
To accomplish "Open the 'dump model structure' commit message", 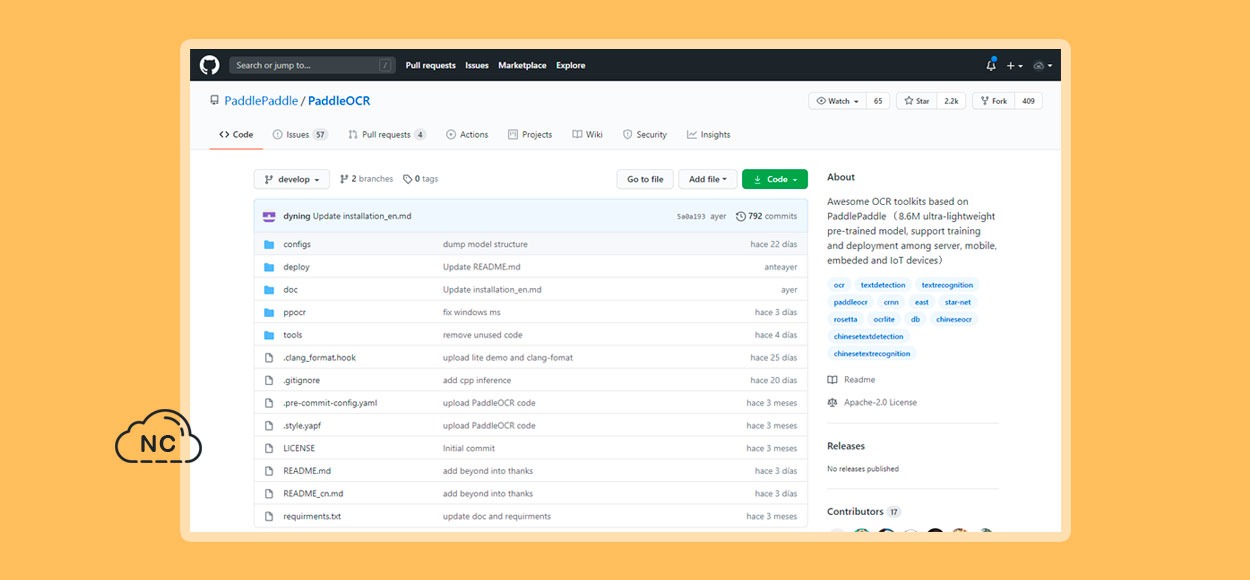I will [x=485, y=244].
